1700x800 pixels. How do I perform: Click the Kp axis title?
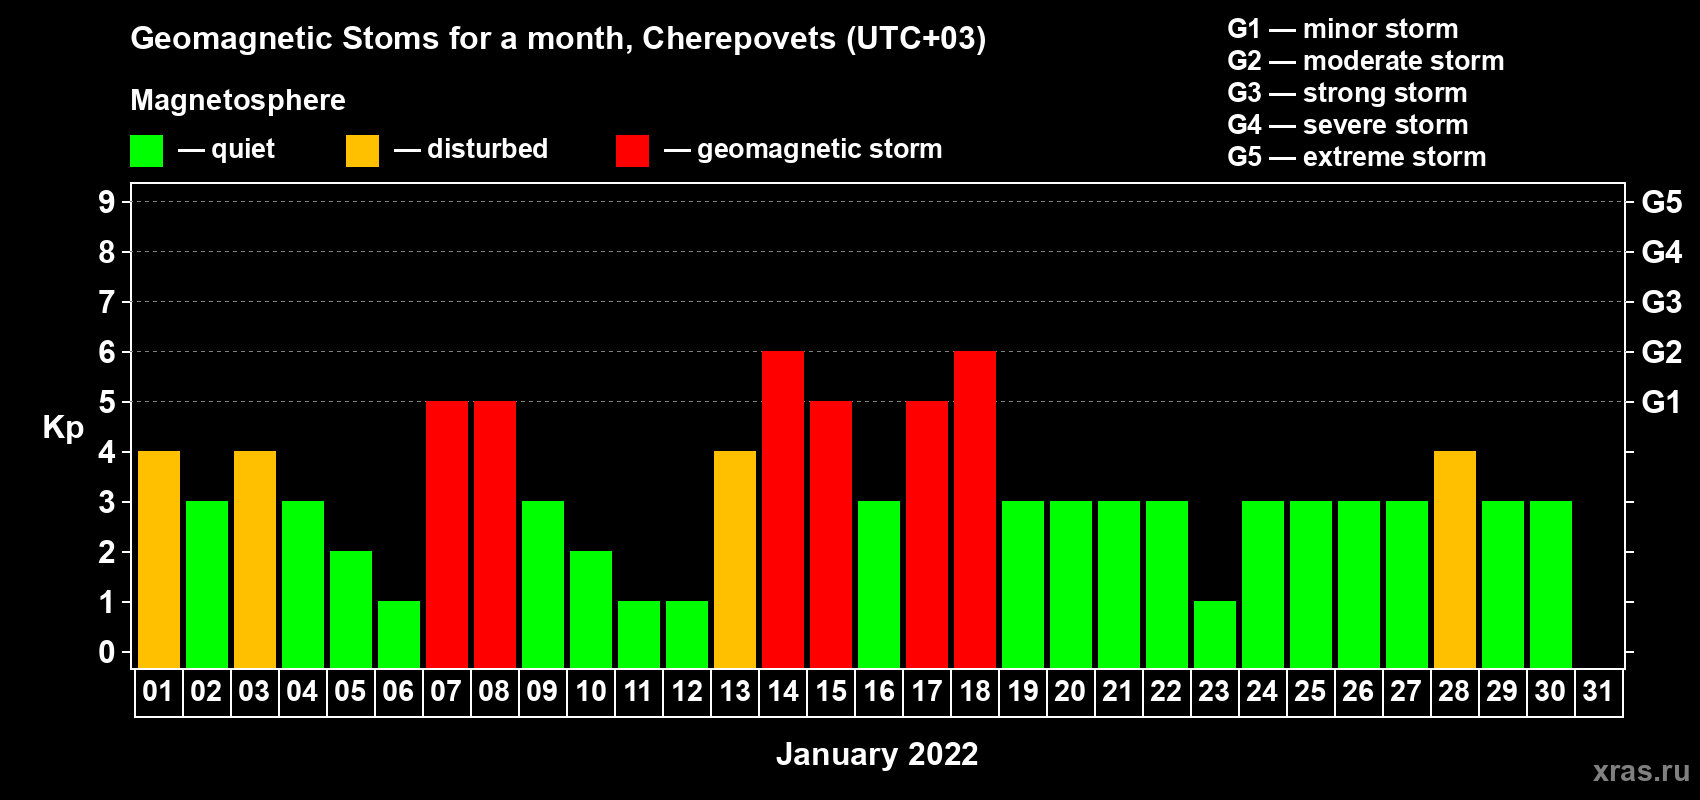pyautogui.click(x=63, y=428)
